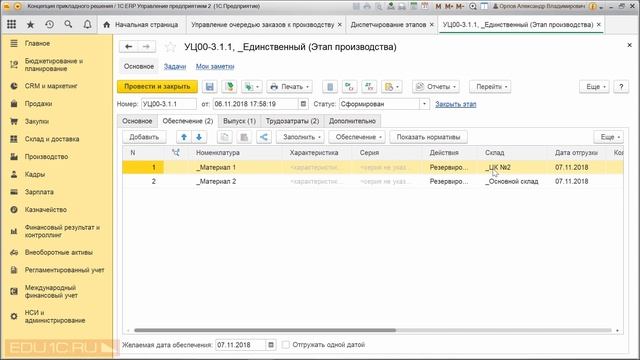Post the document icon next to save
The height and width of the screenshot is (360, 640).
(229, 87)
